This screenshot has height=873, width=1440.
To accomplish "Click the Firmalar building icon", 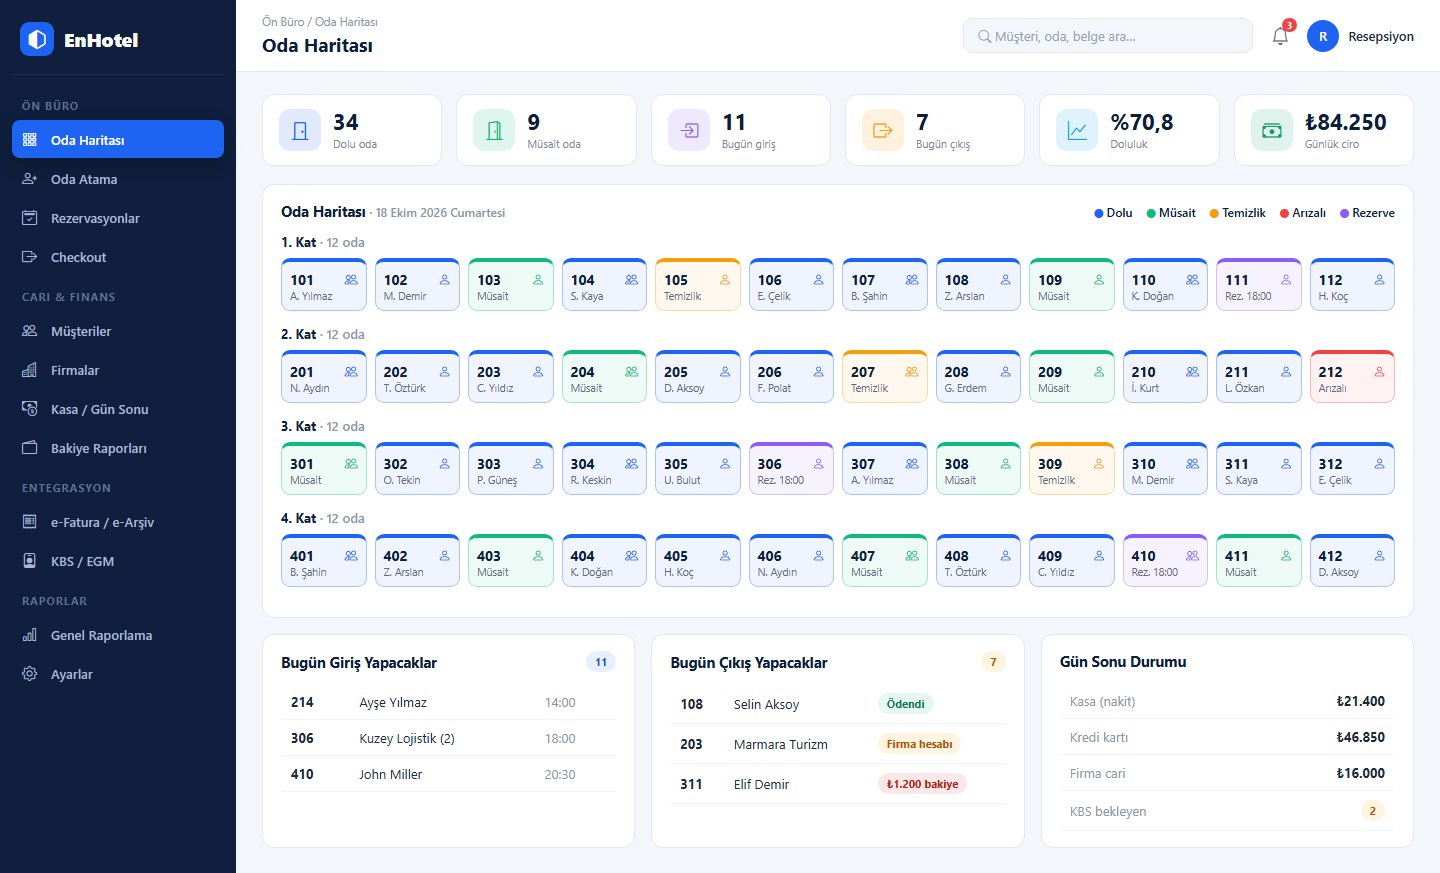I will (x=30, y=370).
